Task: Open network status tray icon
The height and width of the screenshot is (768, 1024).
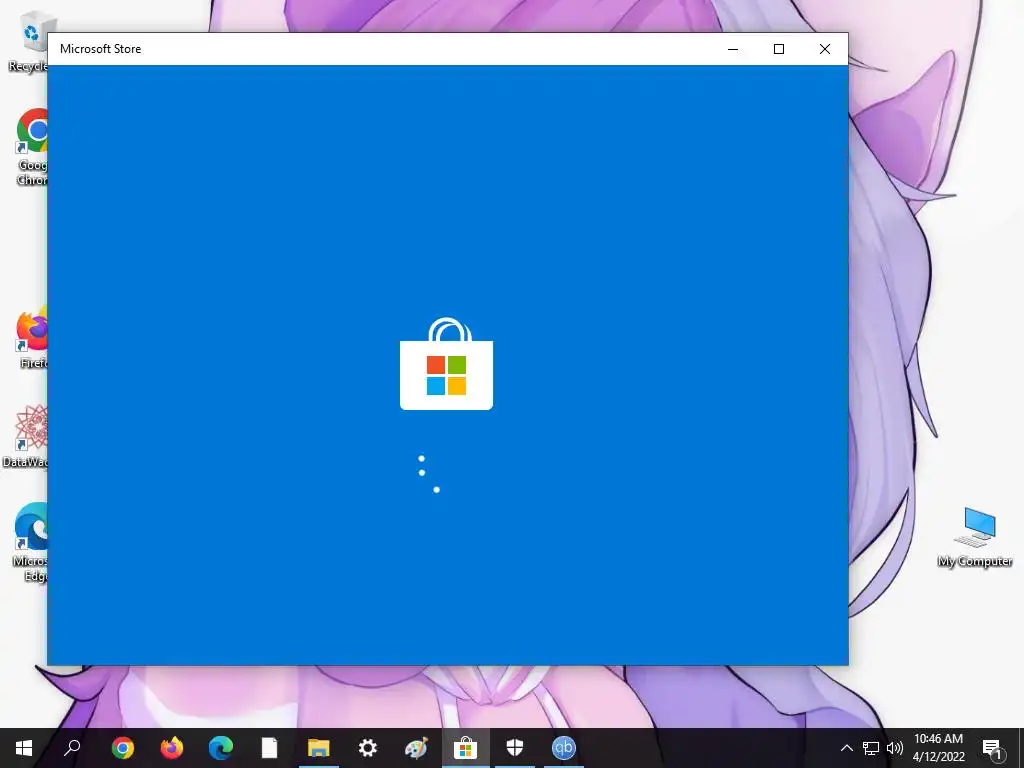Action: 871,748
